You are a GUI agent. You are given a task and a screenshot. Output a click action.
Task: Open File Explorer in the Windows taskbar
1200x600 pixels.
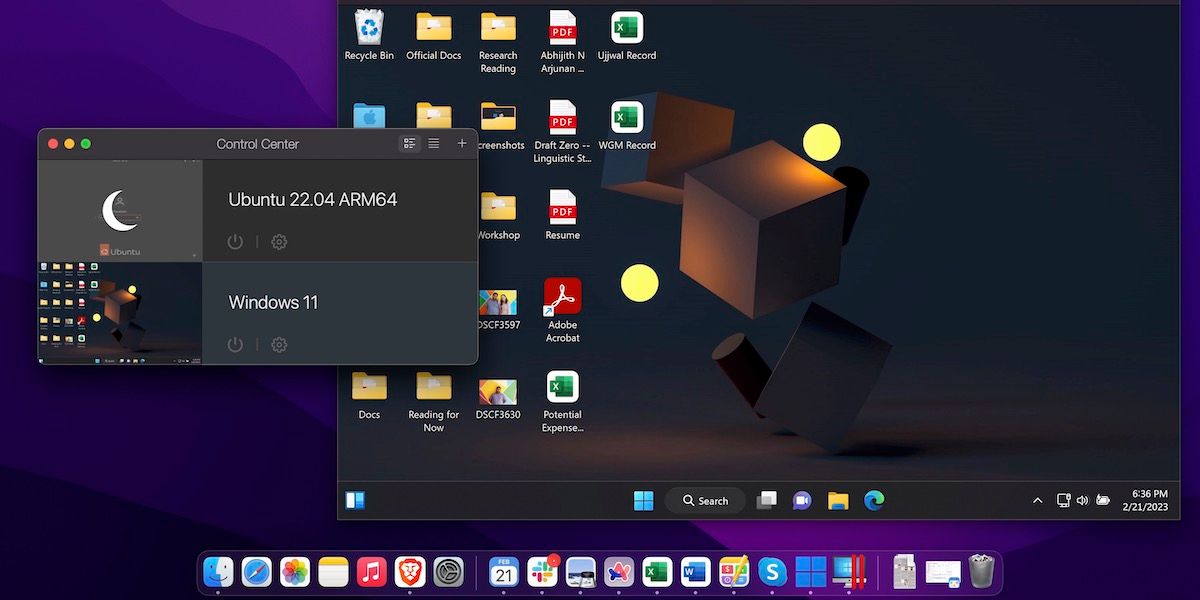pos(838,500)
